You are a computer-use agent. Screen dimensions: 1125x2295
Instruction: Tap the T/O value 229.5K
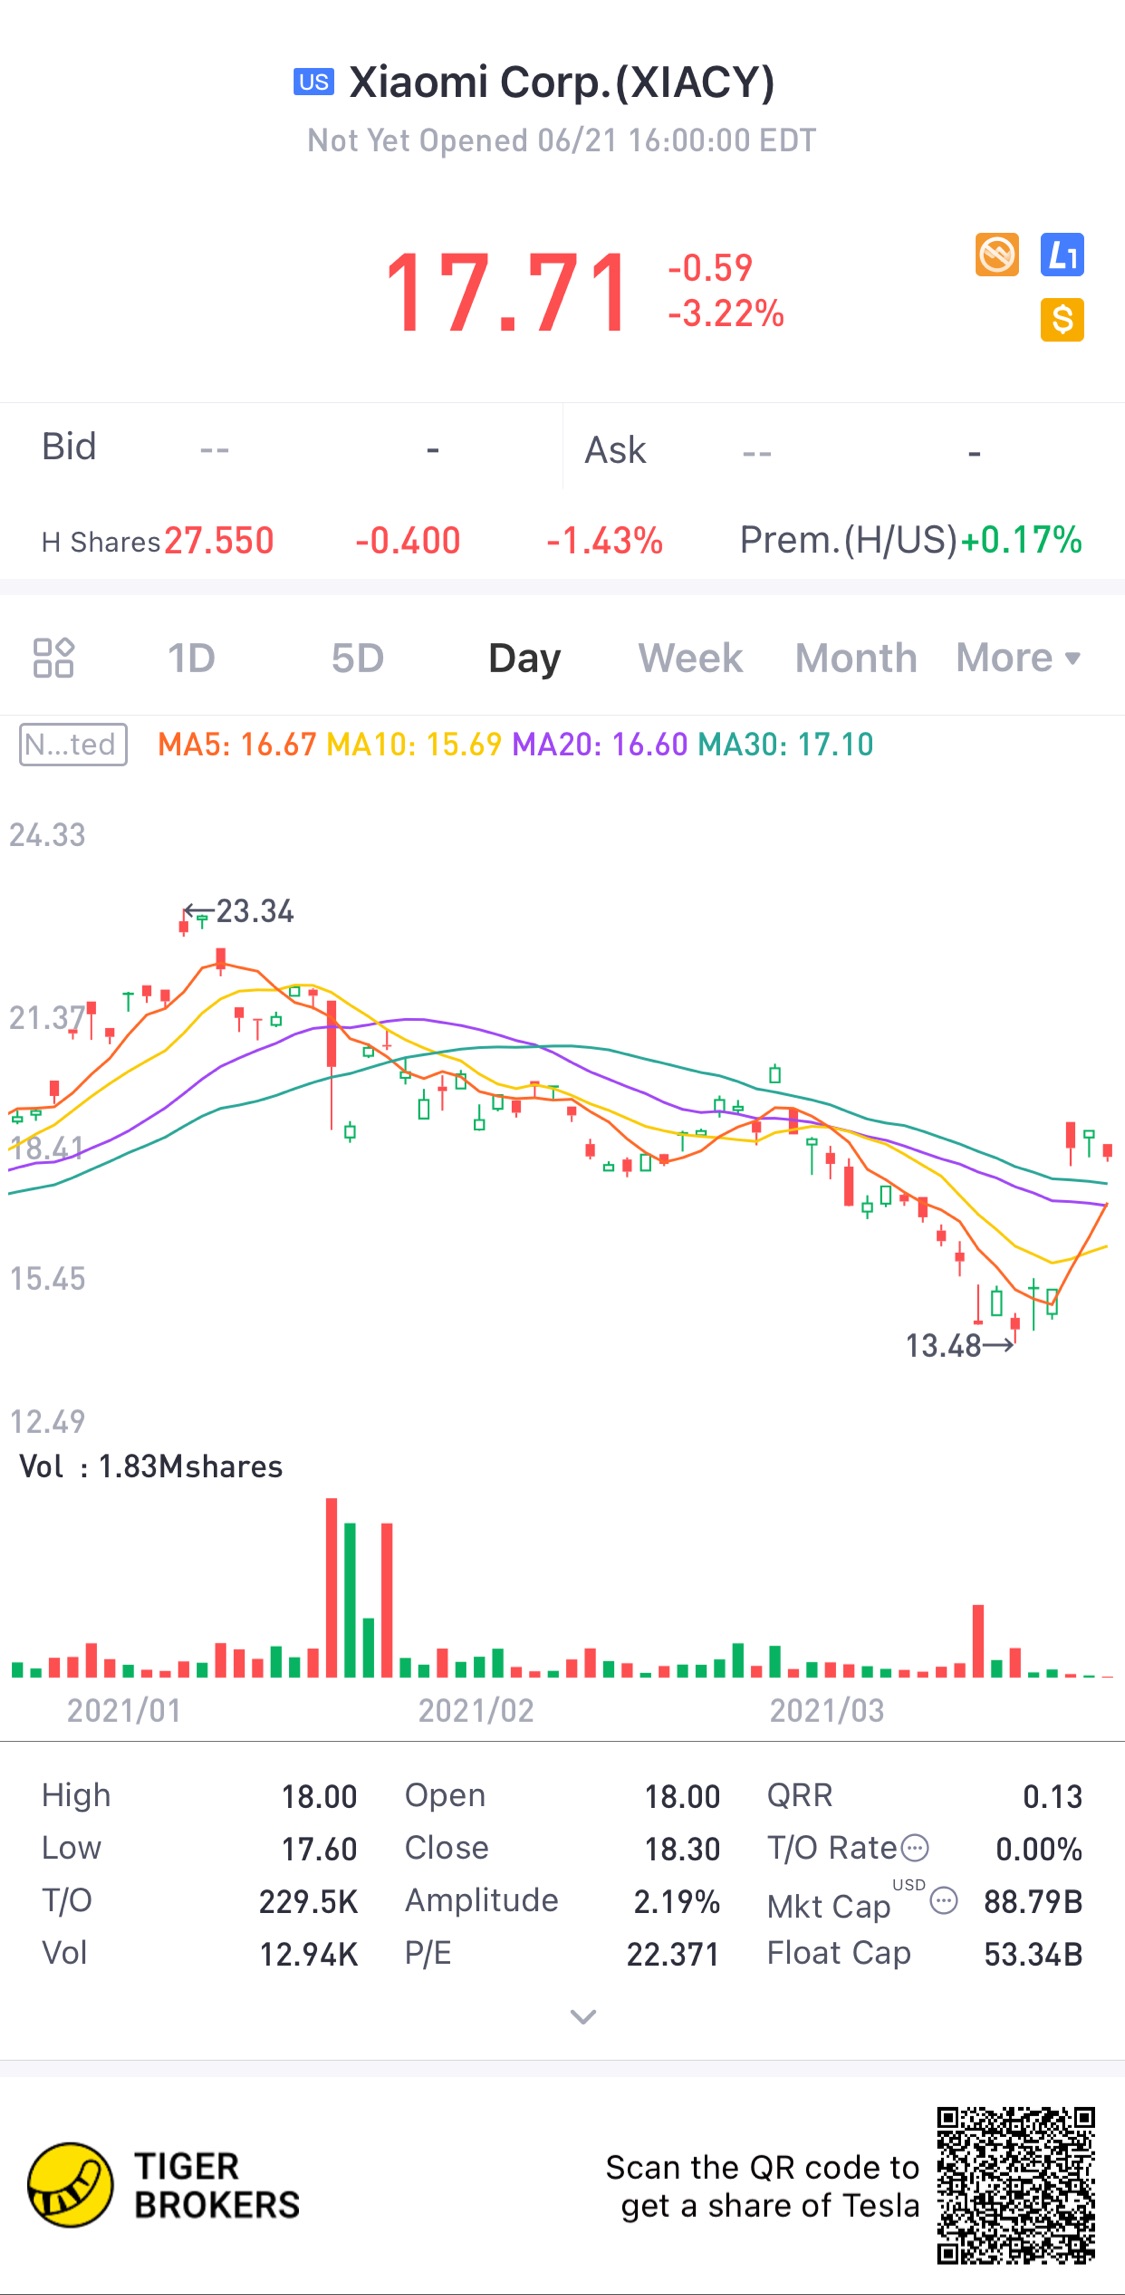tap(308, 1902)
